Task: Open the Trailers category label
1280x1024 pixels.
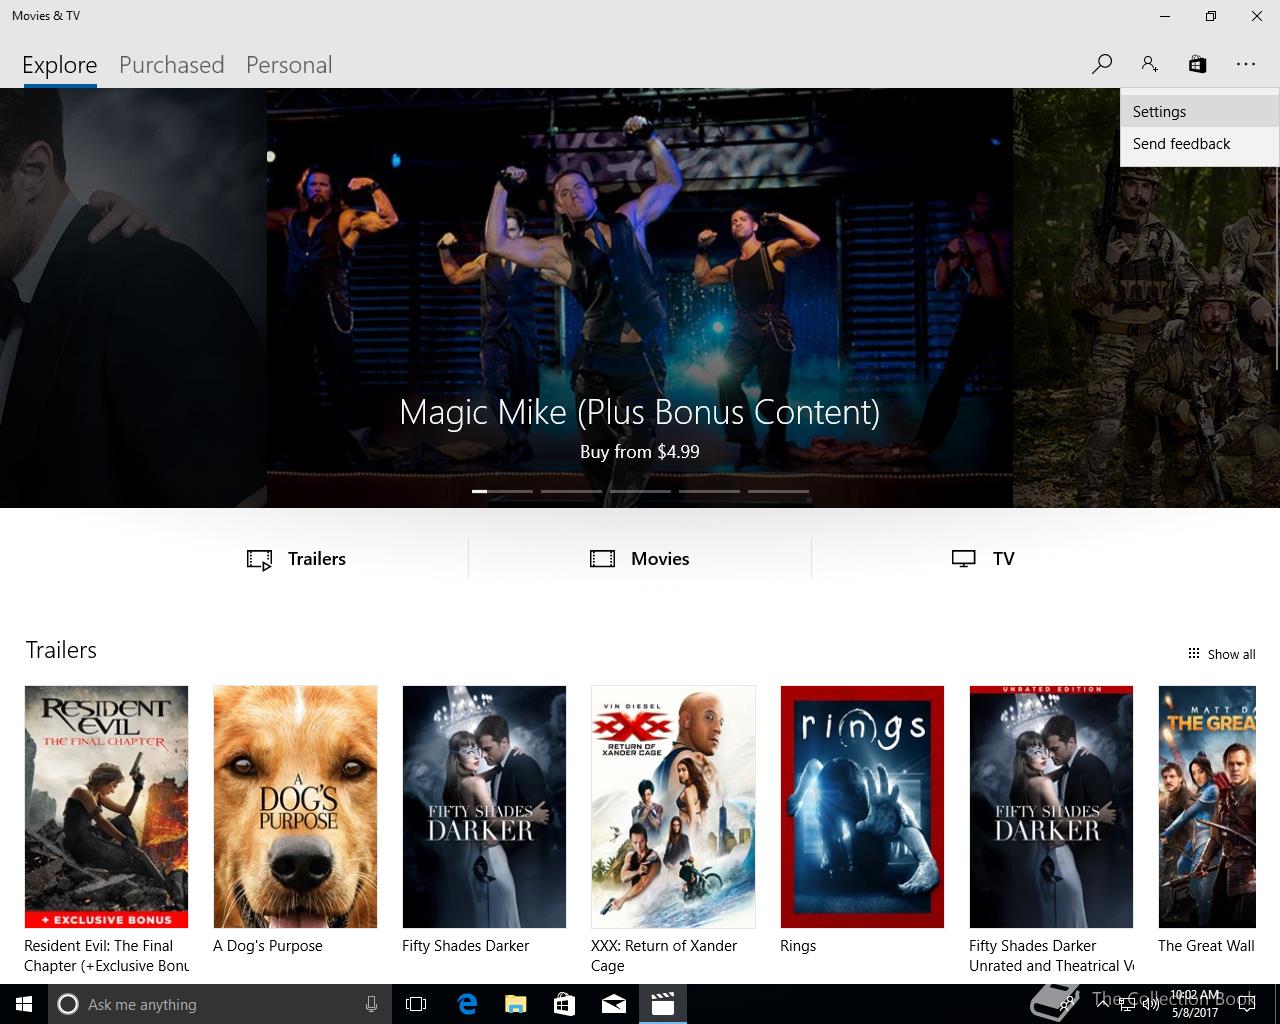Action: (317, 559)
